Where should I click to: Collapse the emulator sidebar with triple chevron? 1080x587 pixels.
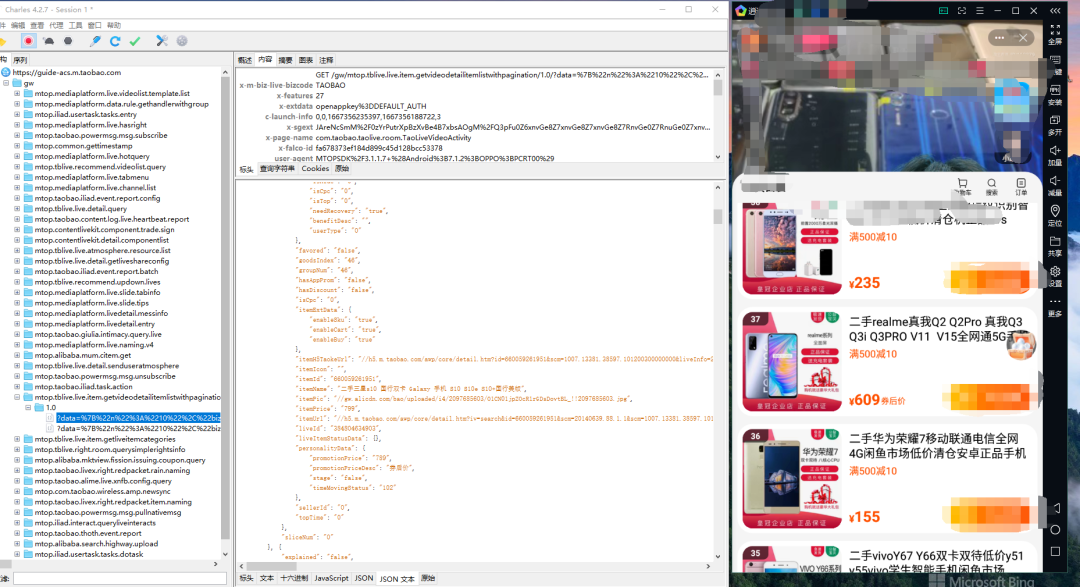(x=1055, y=11)
